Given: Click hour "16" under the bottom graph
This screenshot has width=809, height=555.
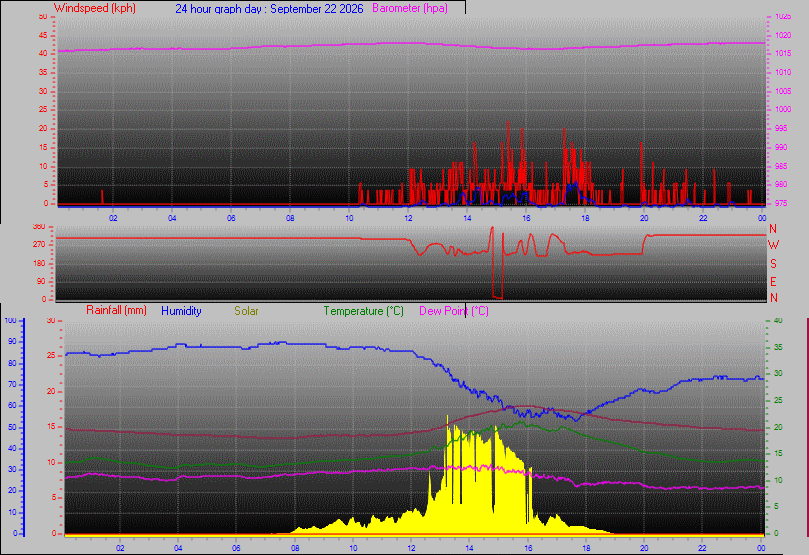Looking at the screenshot, I should tap(528, 548).
